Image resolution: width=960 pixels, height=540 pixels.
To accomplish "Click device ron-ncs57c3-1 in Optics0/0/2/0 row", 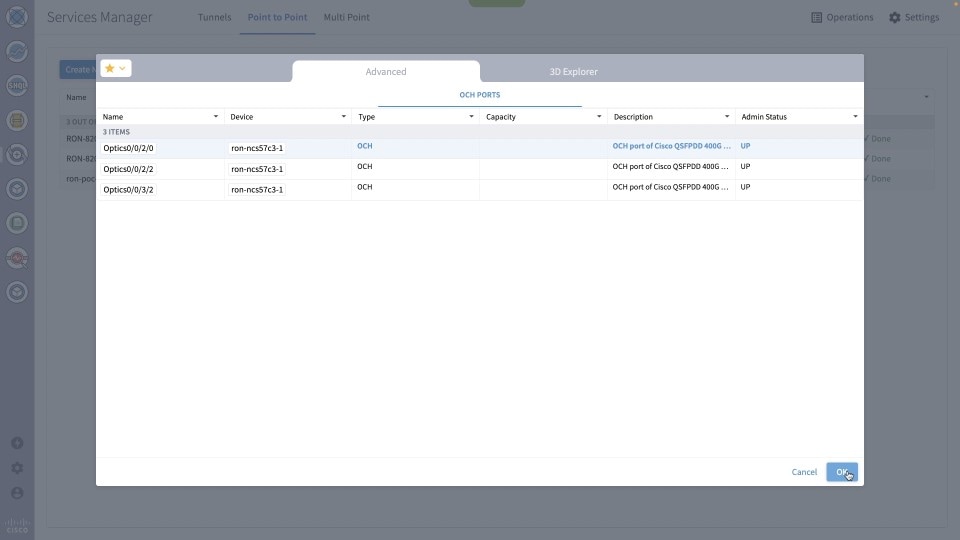I will tap(257, 148).
